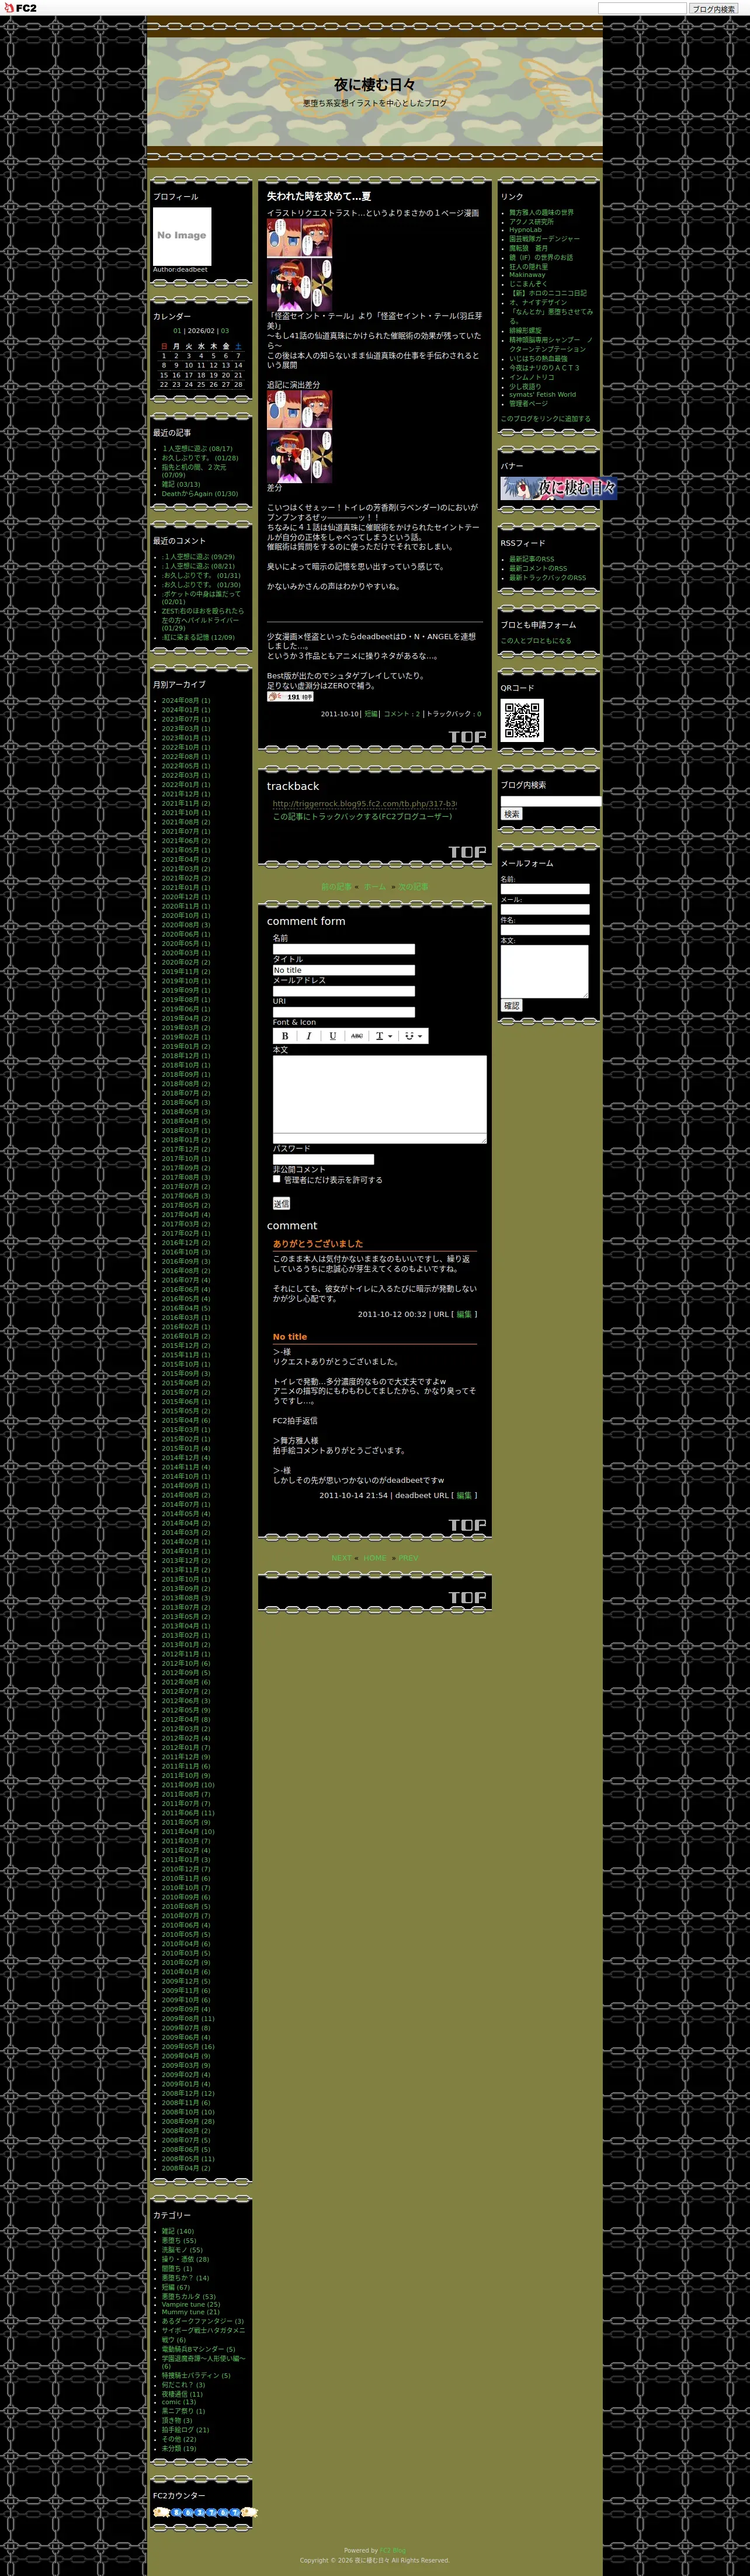Focus the タイトル field showing No title
The width and height of the screenshot is (750, 2576).
point(344,970)
